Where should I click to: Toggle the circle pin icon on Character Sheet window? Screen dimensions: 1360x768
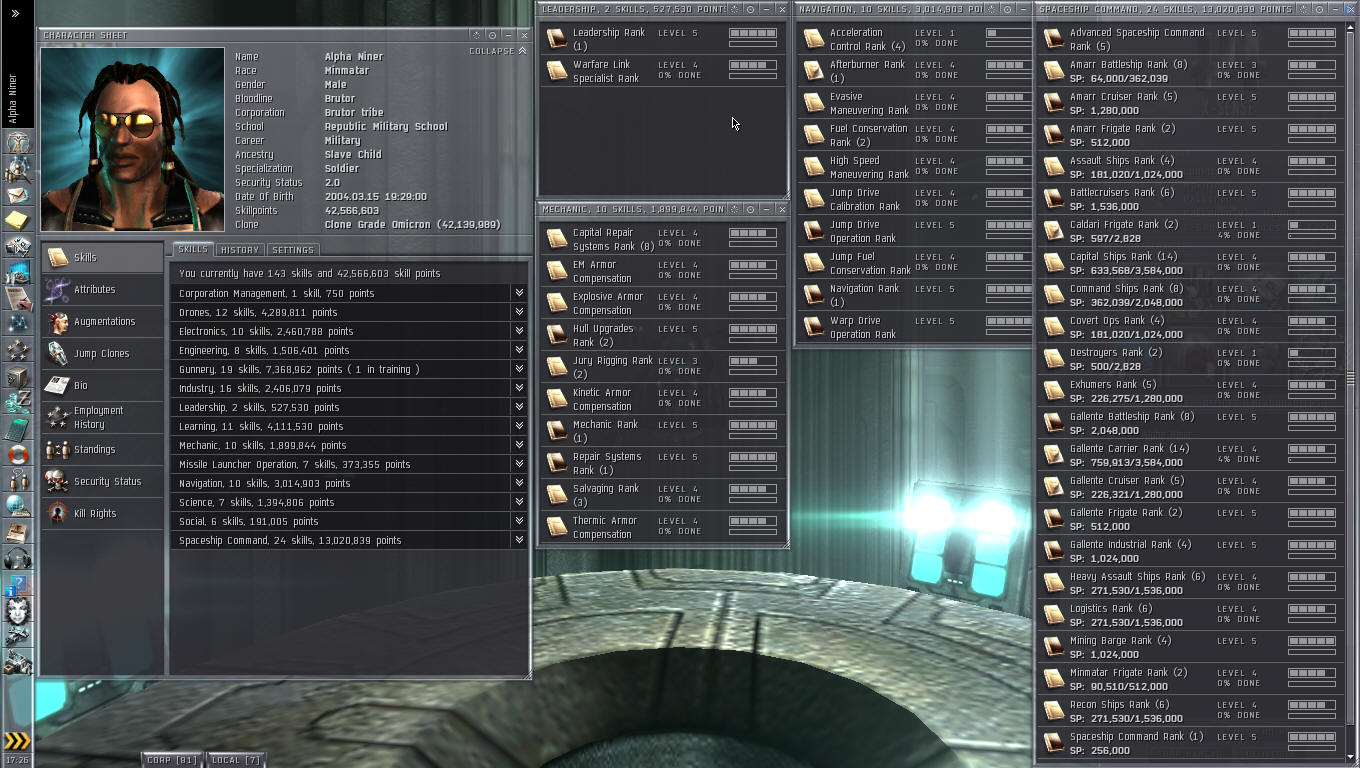[492, 35]
